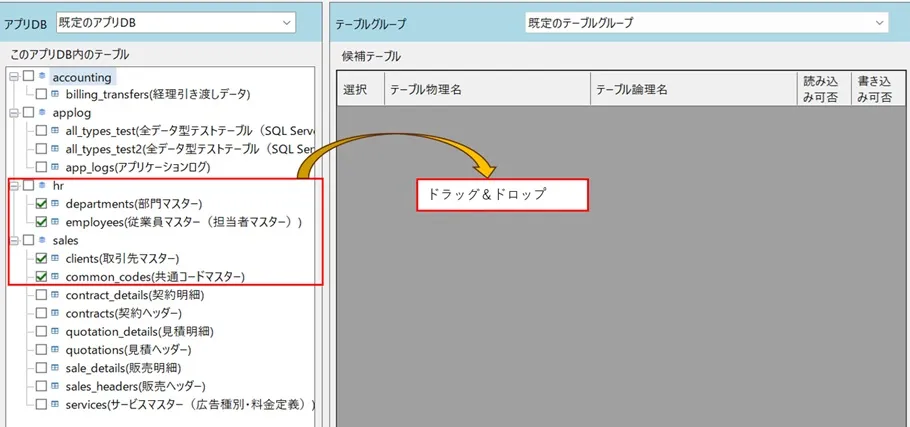The width and height of the screenshot is (910, 427).
Task: Select the quotations(見積ヘッダー) row
Action: pos(128,350)
